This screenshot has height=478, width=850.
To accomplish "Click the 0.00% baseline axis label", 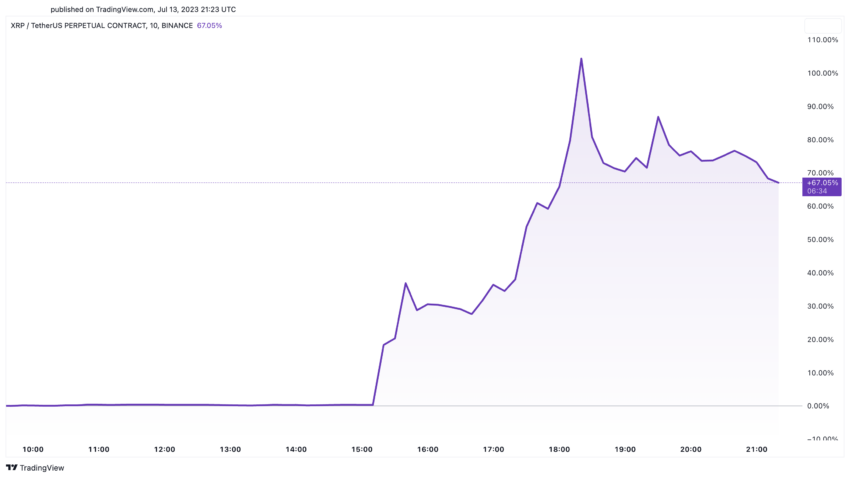I will (818, 406).
